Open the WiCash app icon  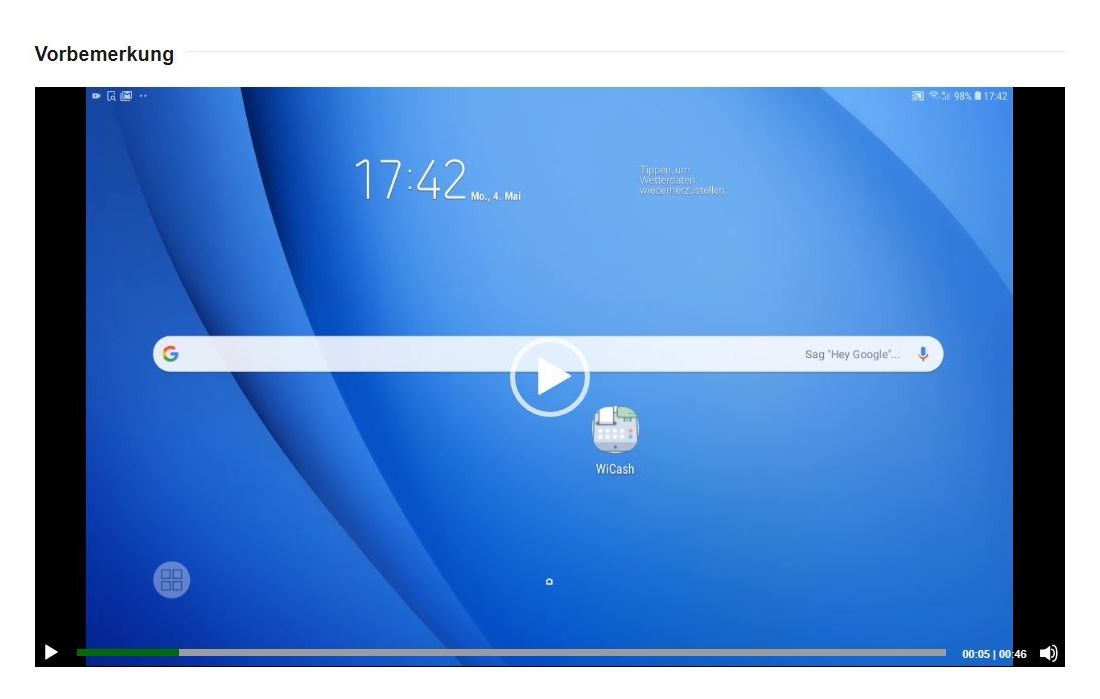[615, 432]
